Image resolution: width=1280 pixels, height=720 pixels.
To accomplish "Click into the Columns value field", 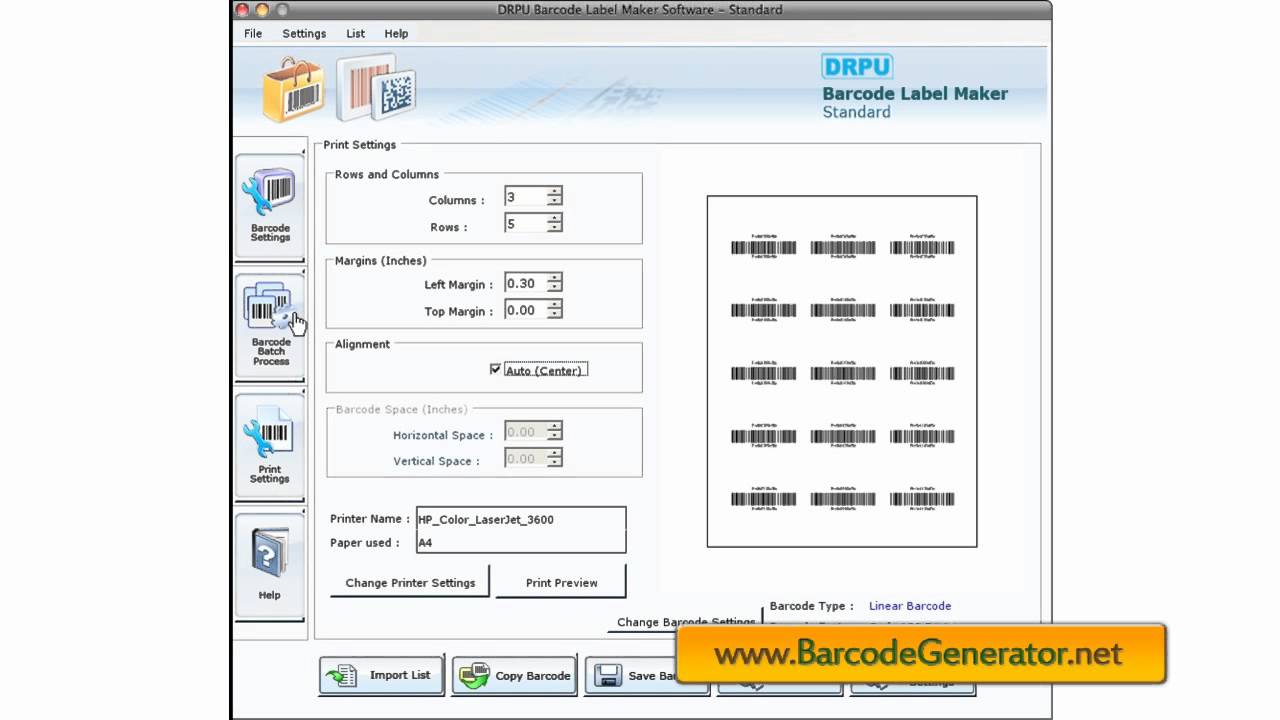I will pyautogui.click(x=525, y=196).
